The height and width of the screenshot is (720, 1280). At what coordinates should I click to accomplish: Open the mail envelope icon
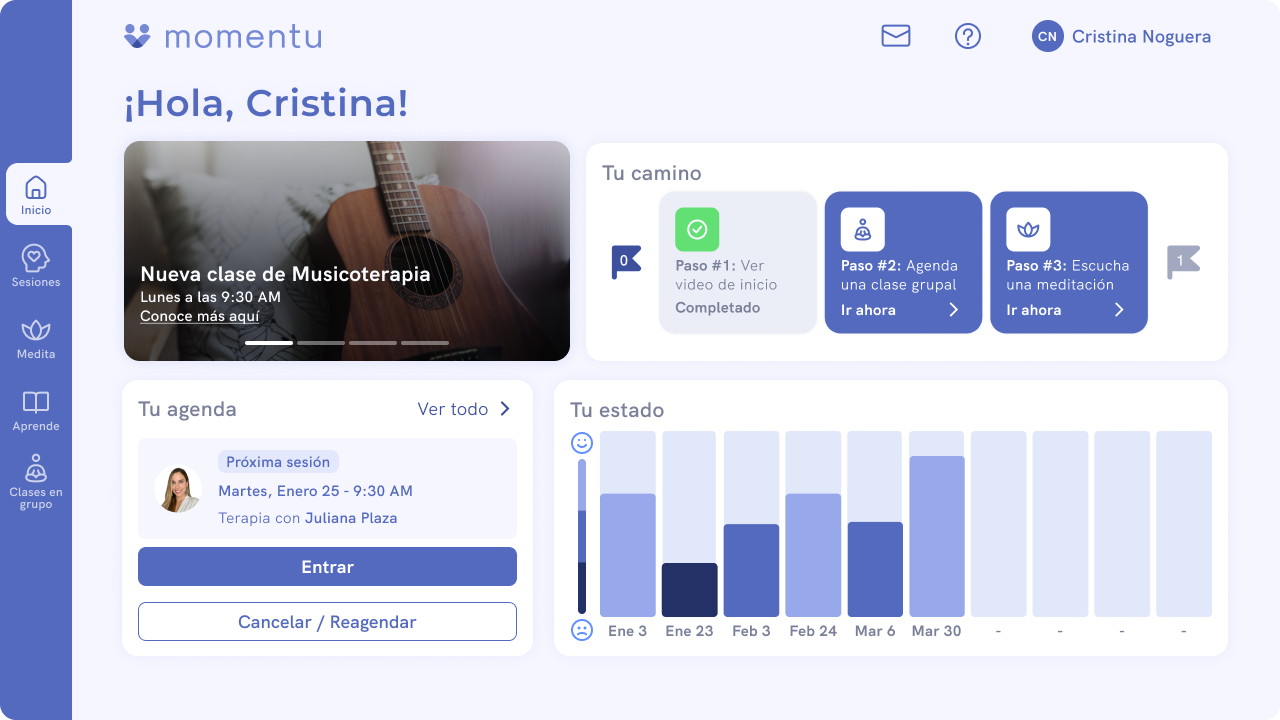(x=895, y=36)
